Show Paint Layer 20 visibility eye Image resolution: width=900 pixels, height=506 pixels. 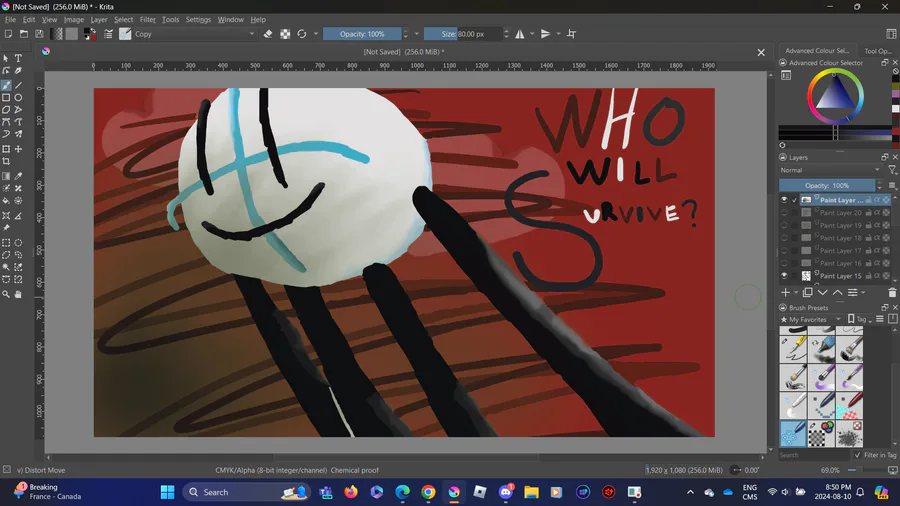coord(784,212)
